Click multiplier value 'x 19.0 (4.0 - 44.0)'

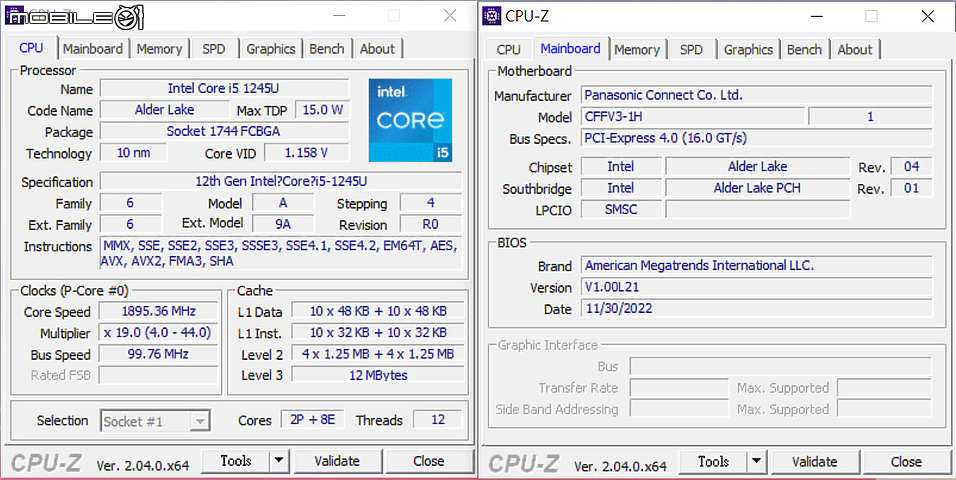coord(159,332)
